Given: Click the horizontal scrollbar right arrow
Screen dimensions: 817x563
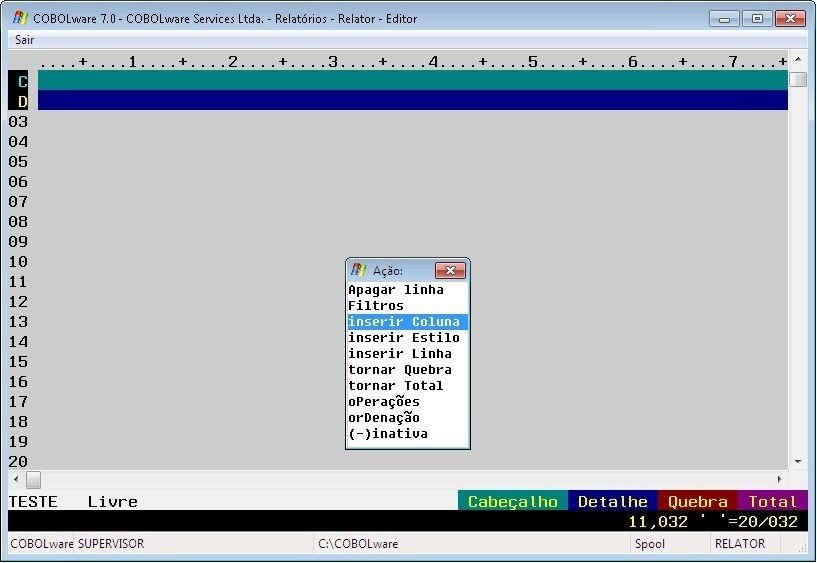Looking at the screenshot, I should 779,480.
